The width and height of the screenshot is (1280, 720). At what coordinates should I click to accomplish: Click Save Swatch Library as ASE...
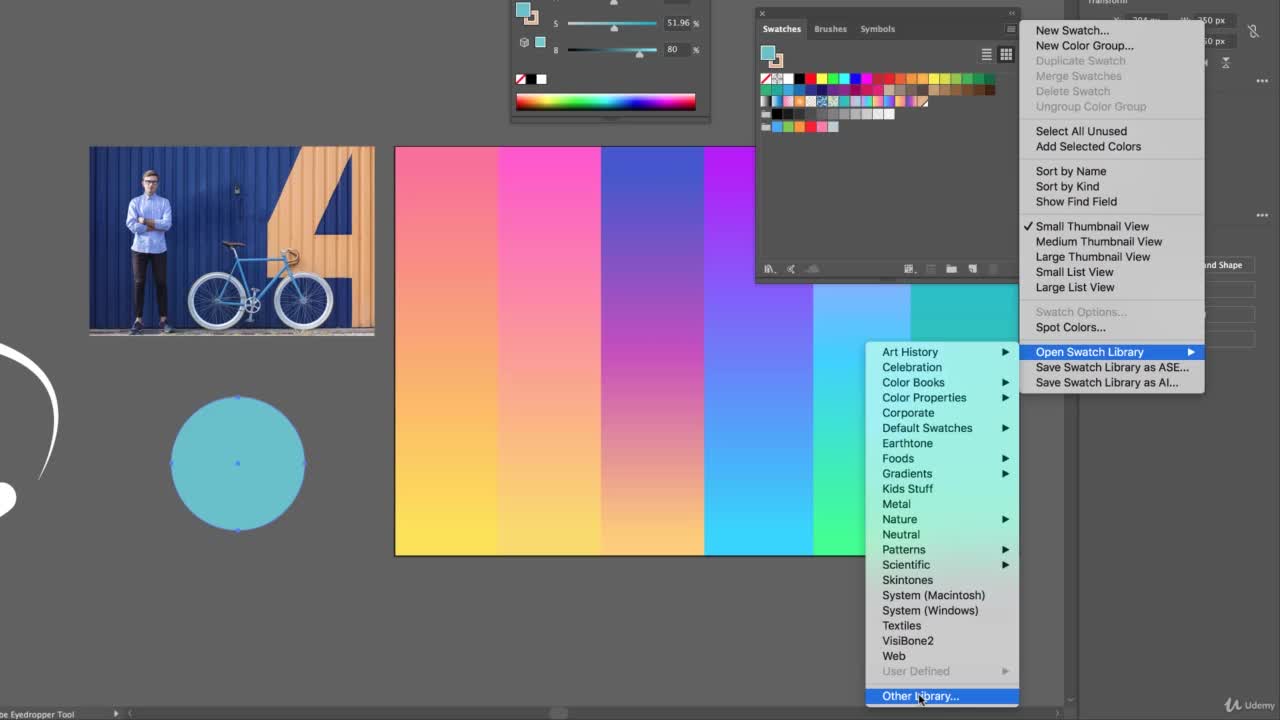(1112, 367)
